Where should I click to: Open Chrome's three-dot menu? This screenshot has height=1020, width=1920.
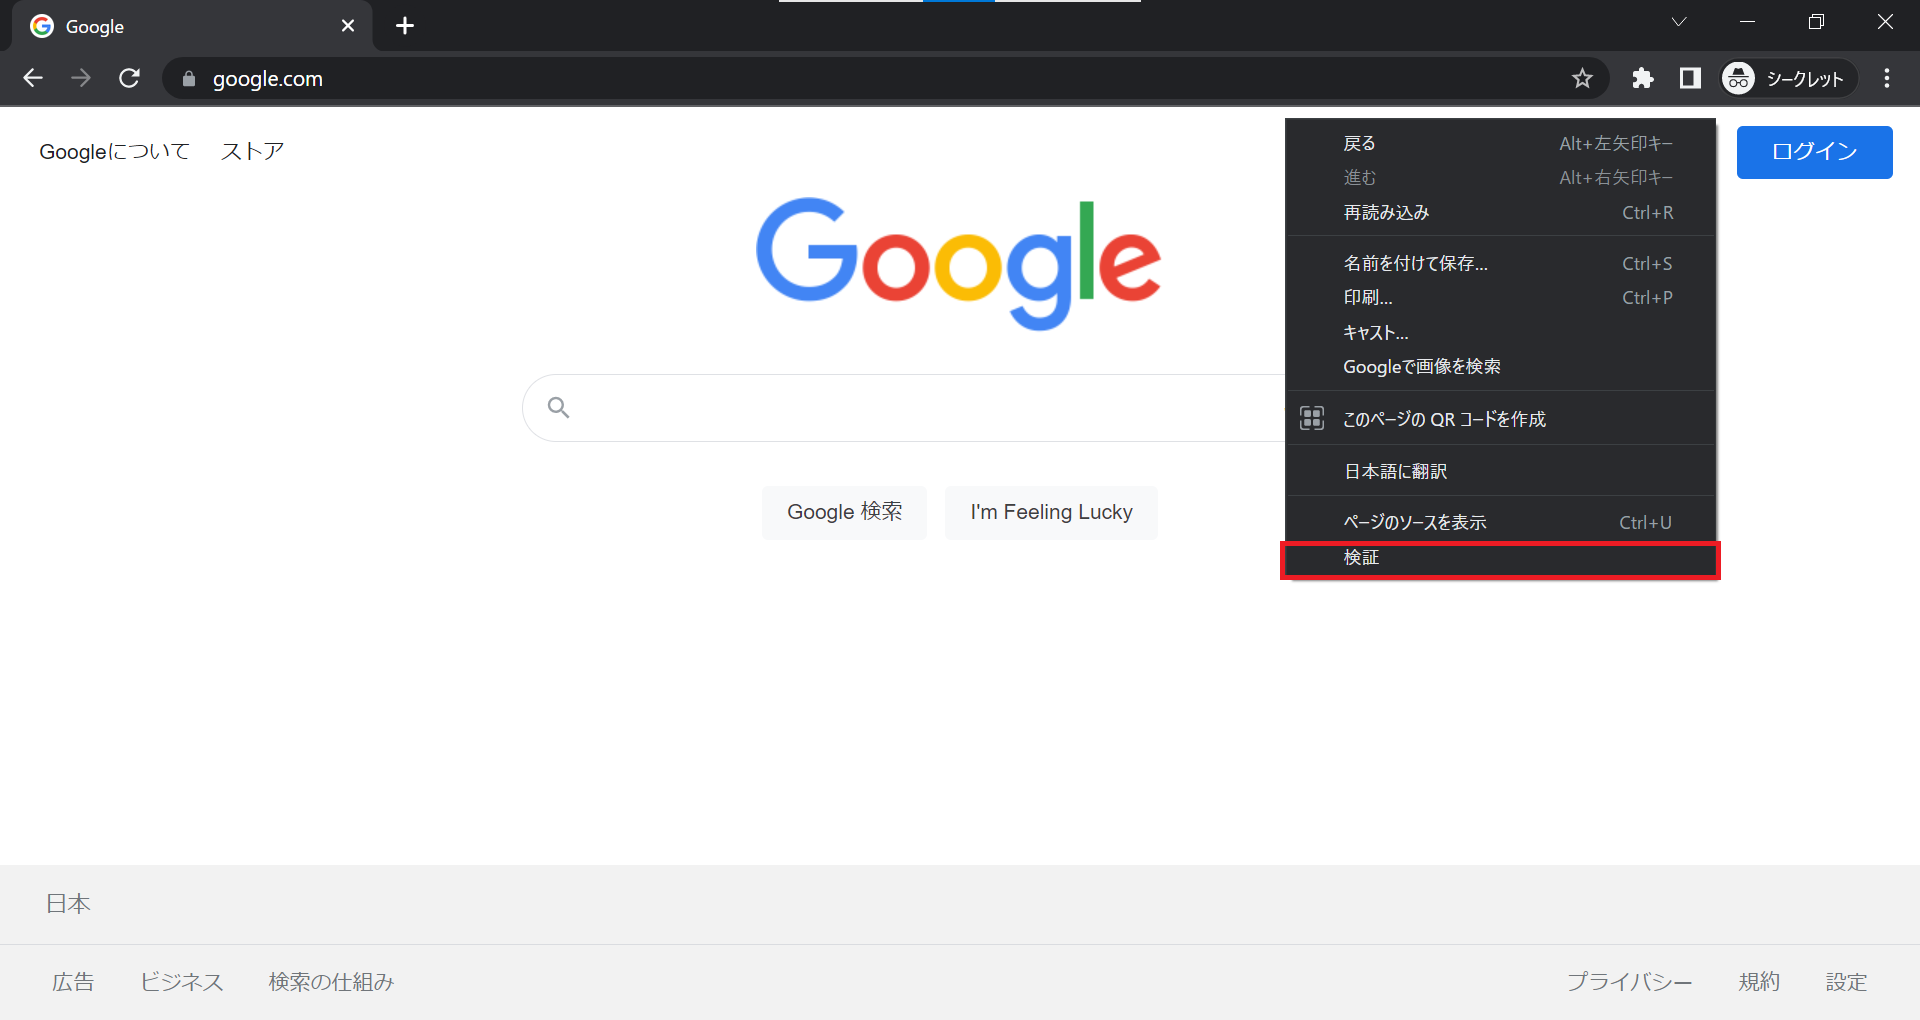(1888, 78)
